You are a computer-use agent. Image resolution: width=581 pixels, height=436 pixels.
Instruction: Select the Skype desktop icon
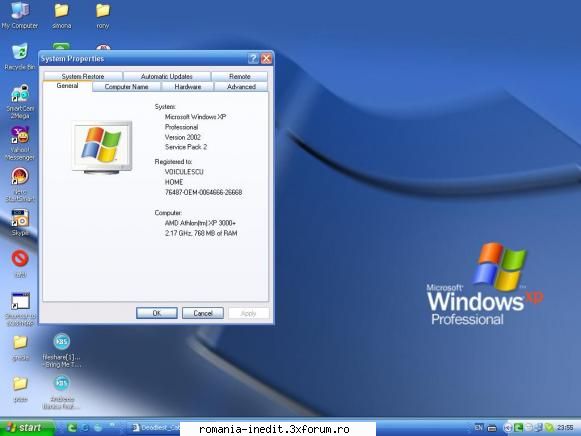pos(20,222)
